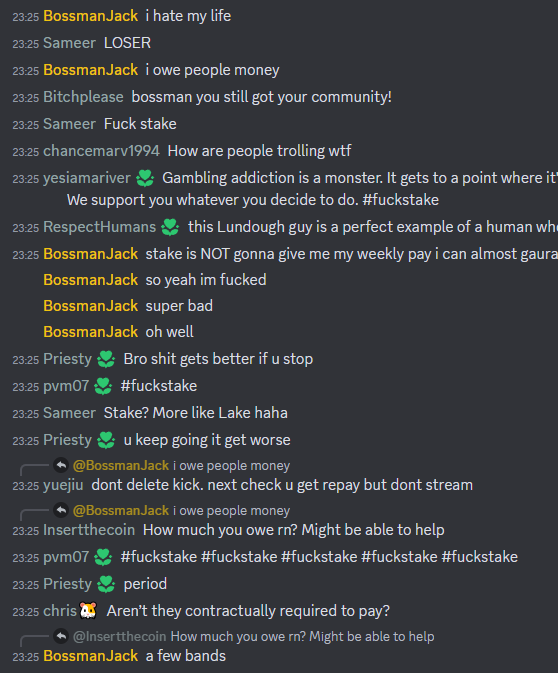Click the badge next to Priesty's 'Bro shit gets better' message
This screenshot has height=673, width=558.
pos(106,359)
